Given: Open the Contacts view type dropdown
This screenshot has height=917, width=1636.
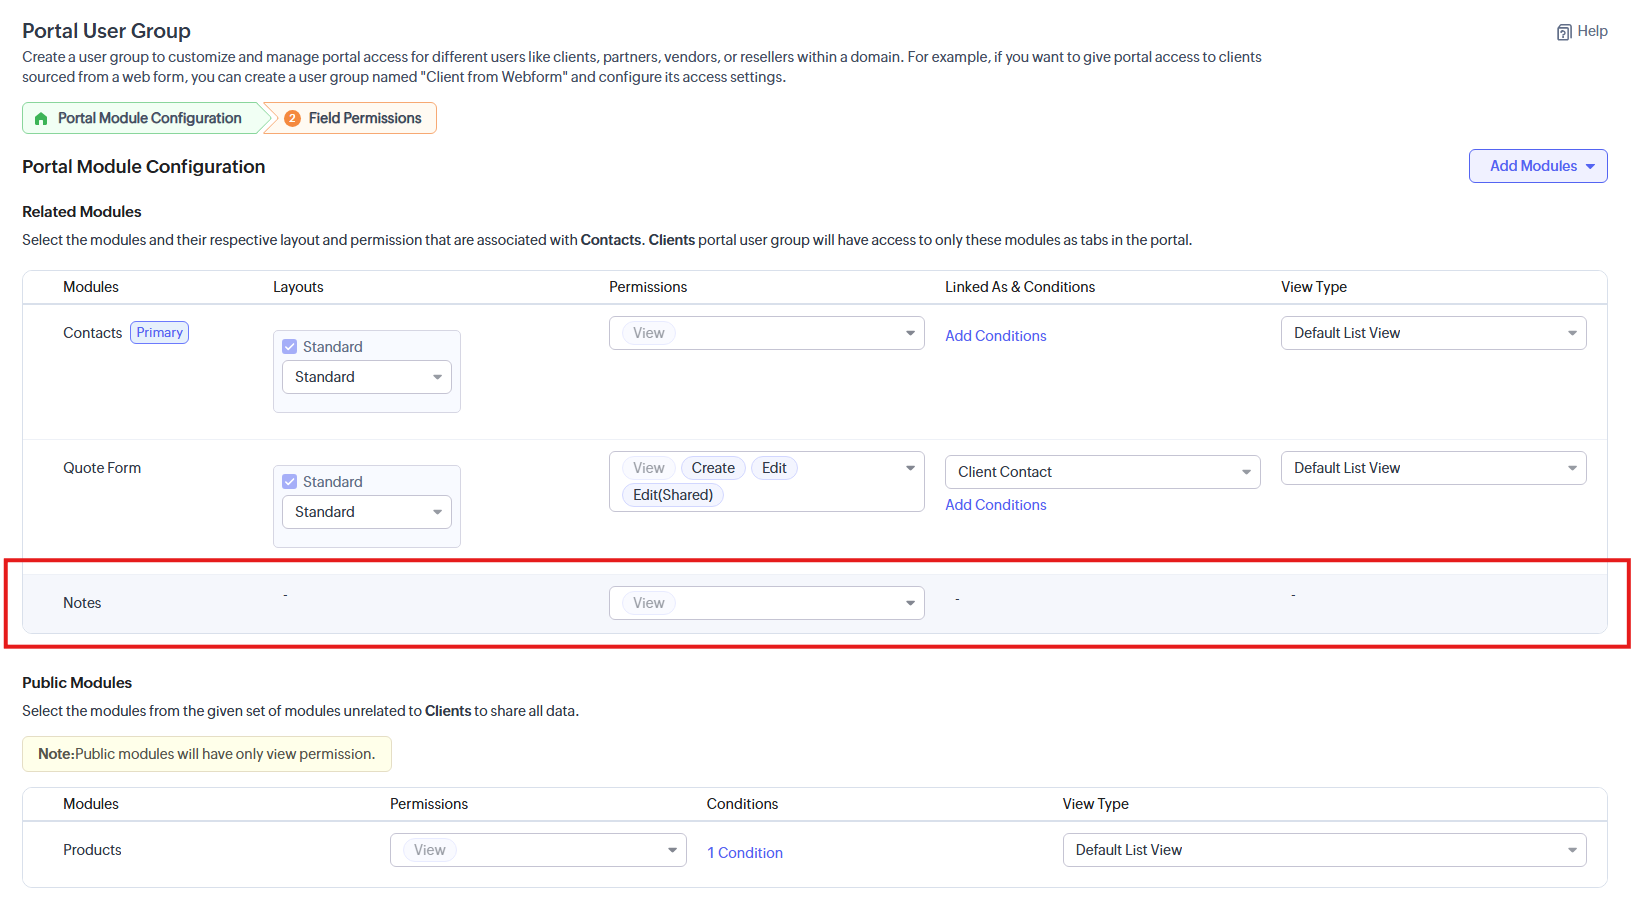Looking at the screenshot, I should tap(1433, 333).
